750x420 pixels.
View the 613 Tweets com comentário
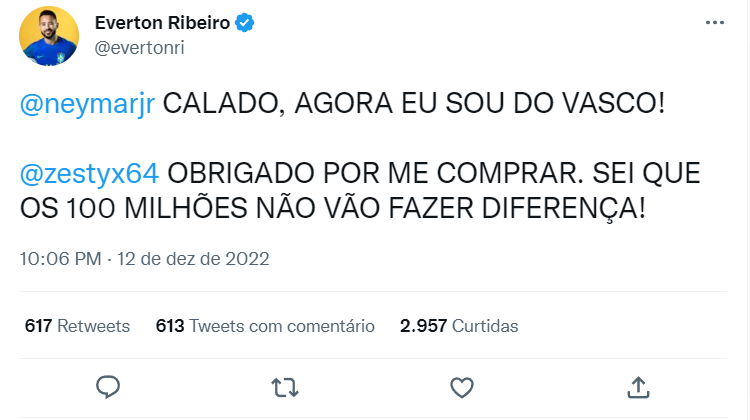pos(265,326)
